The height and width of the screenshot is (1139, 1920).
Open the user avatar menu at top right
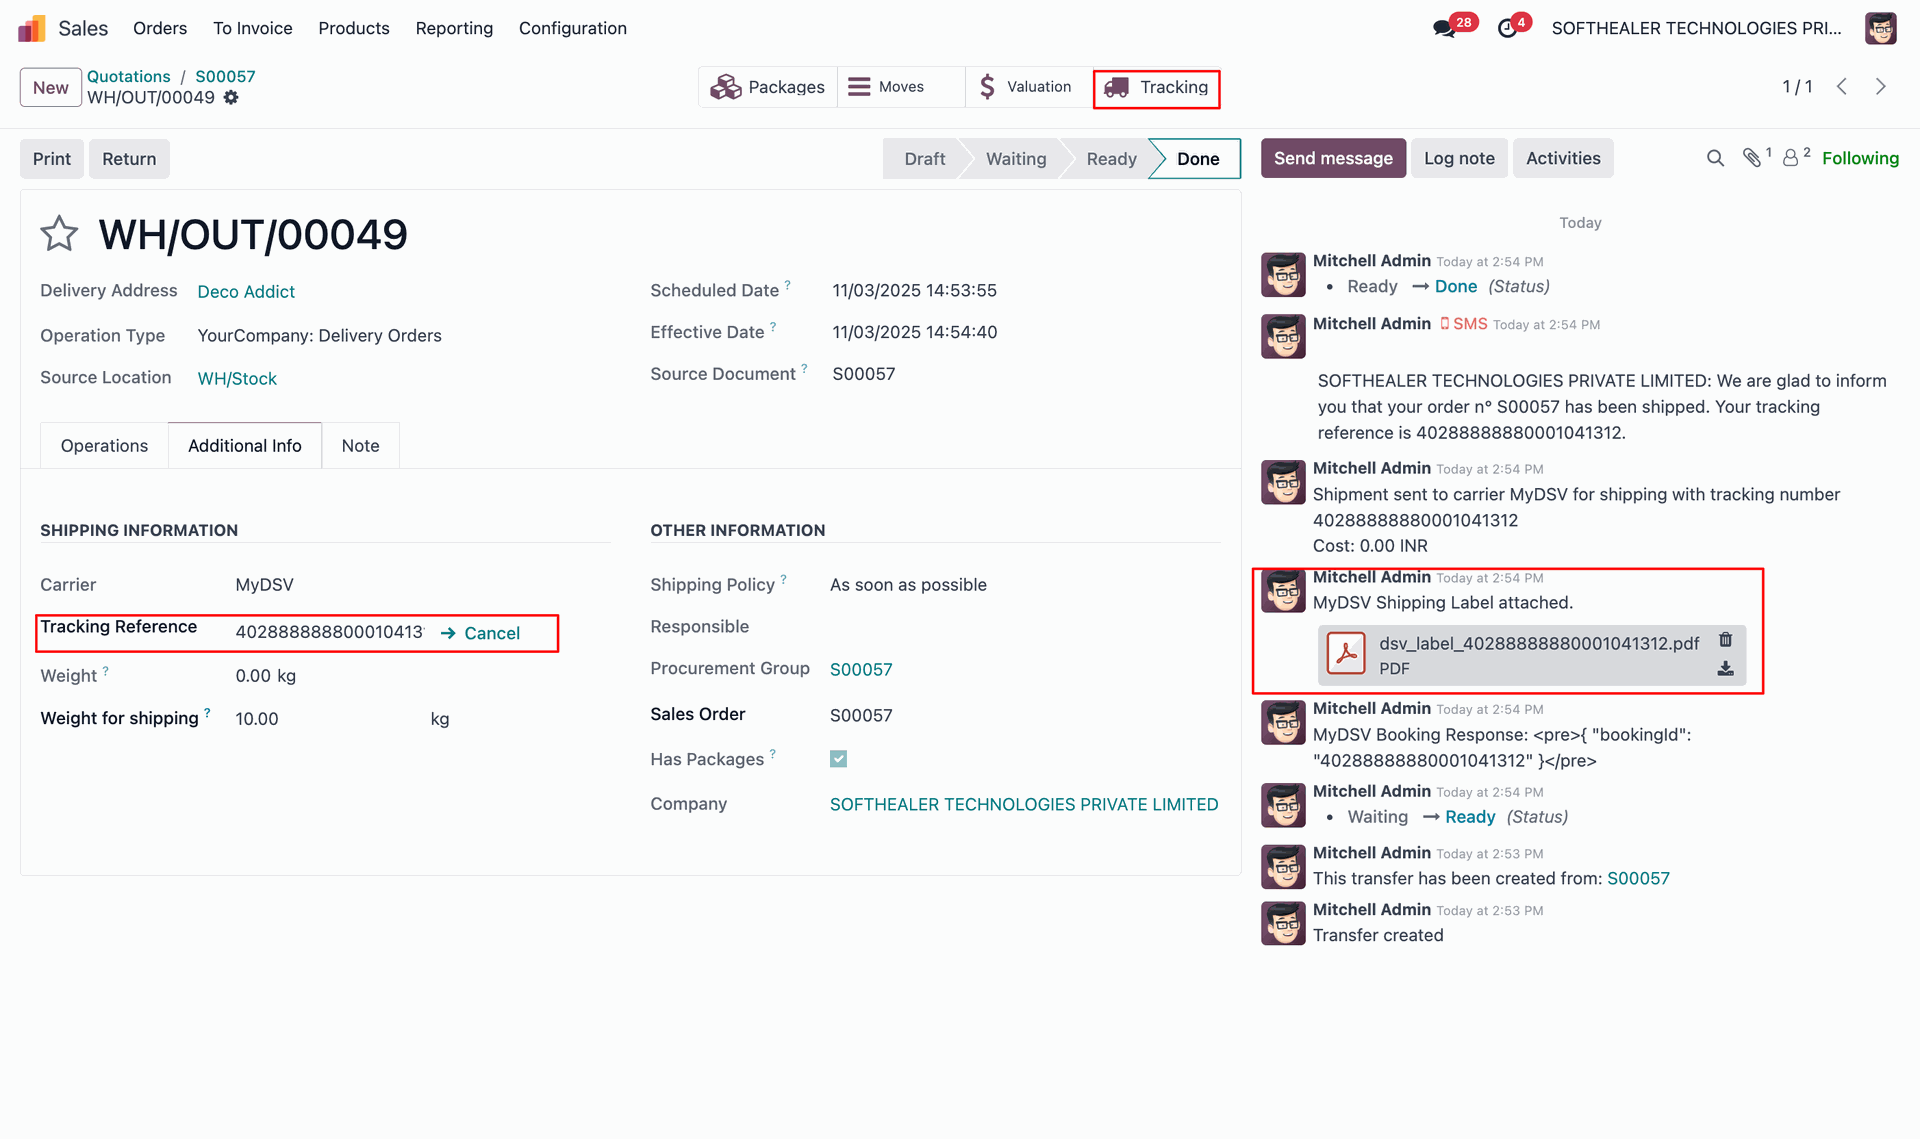point(1880,29)
